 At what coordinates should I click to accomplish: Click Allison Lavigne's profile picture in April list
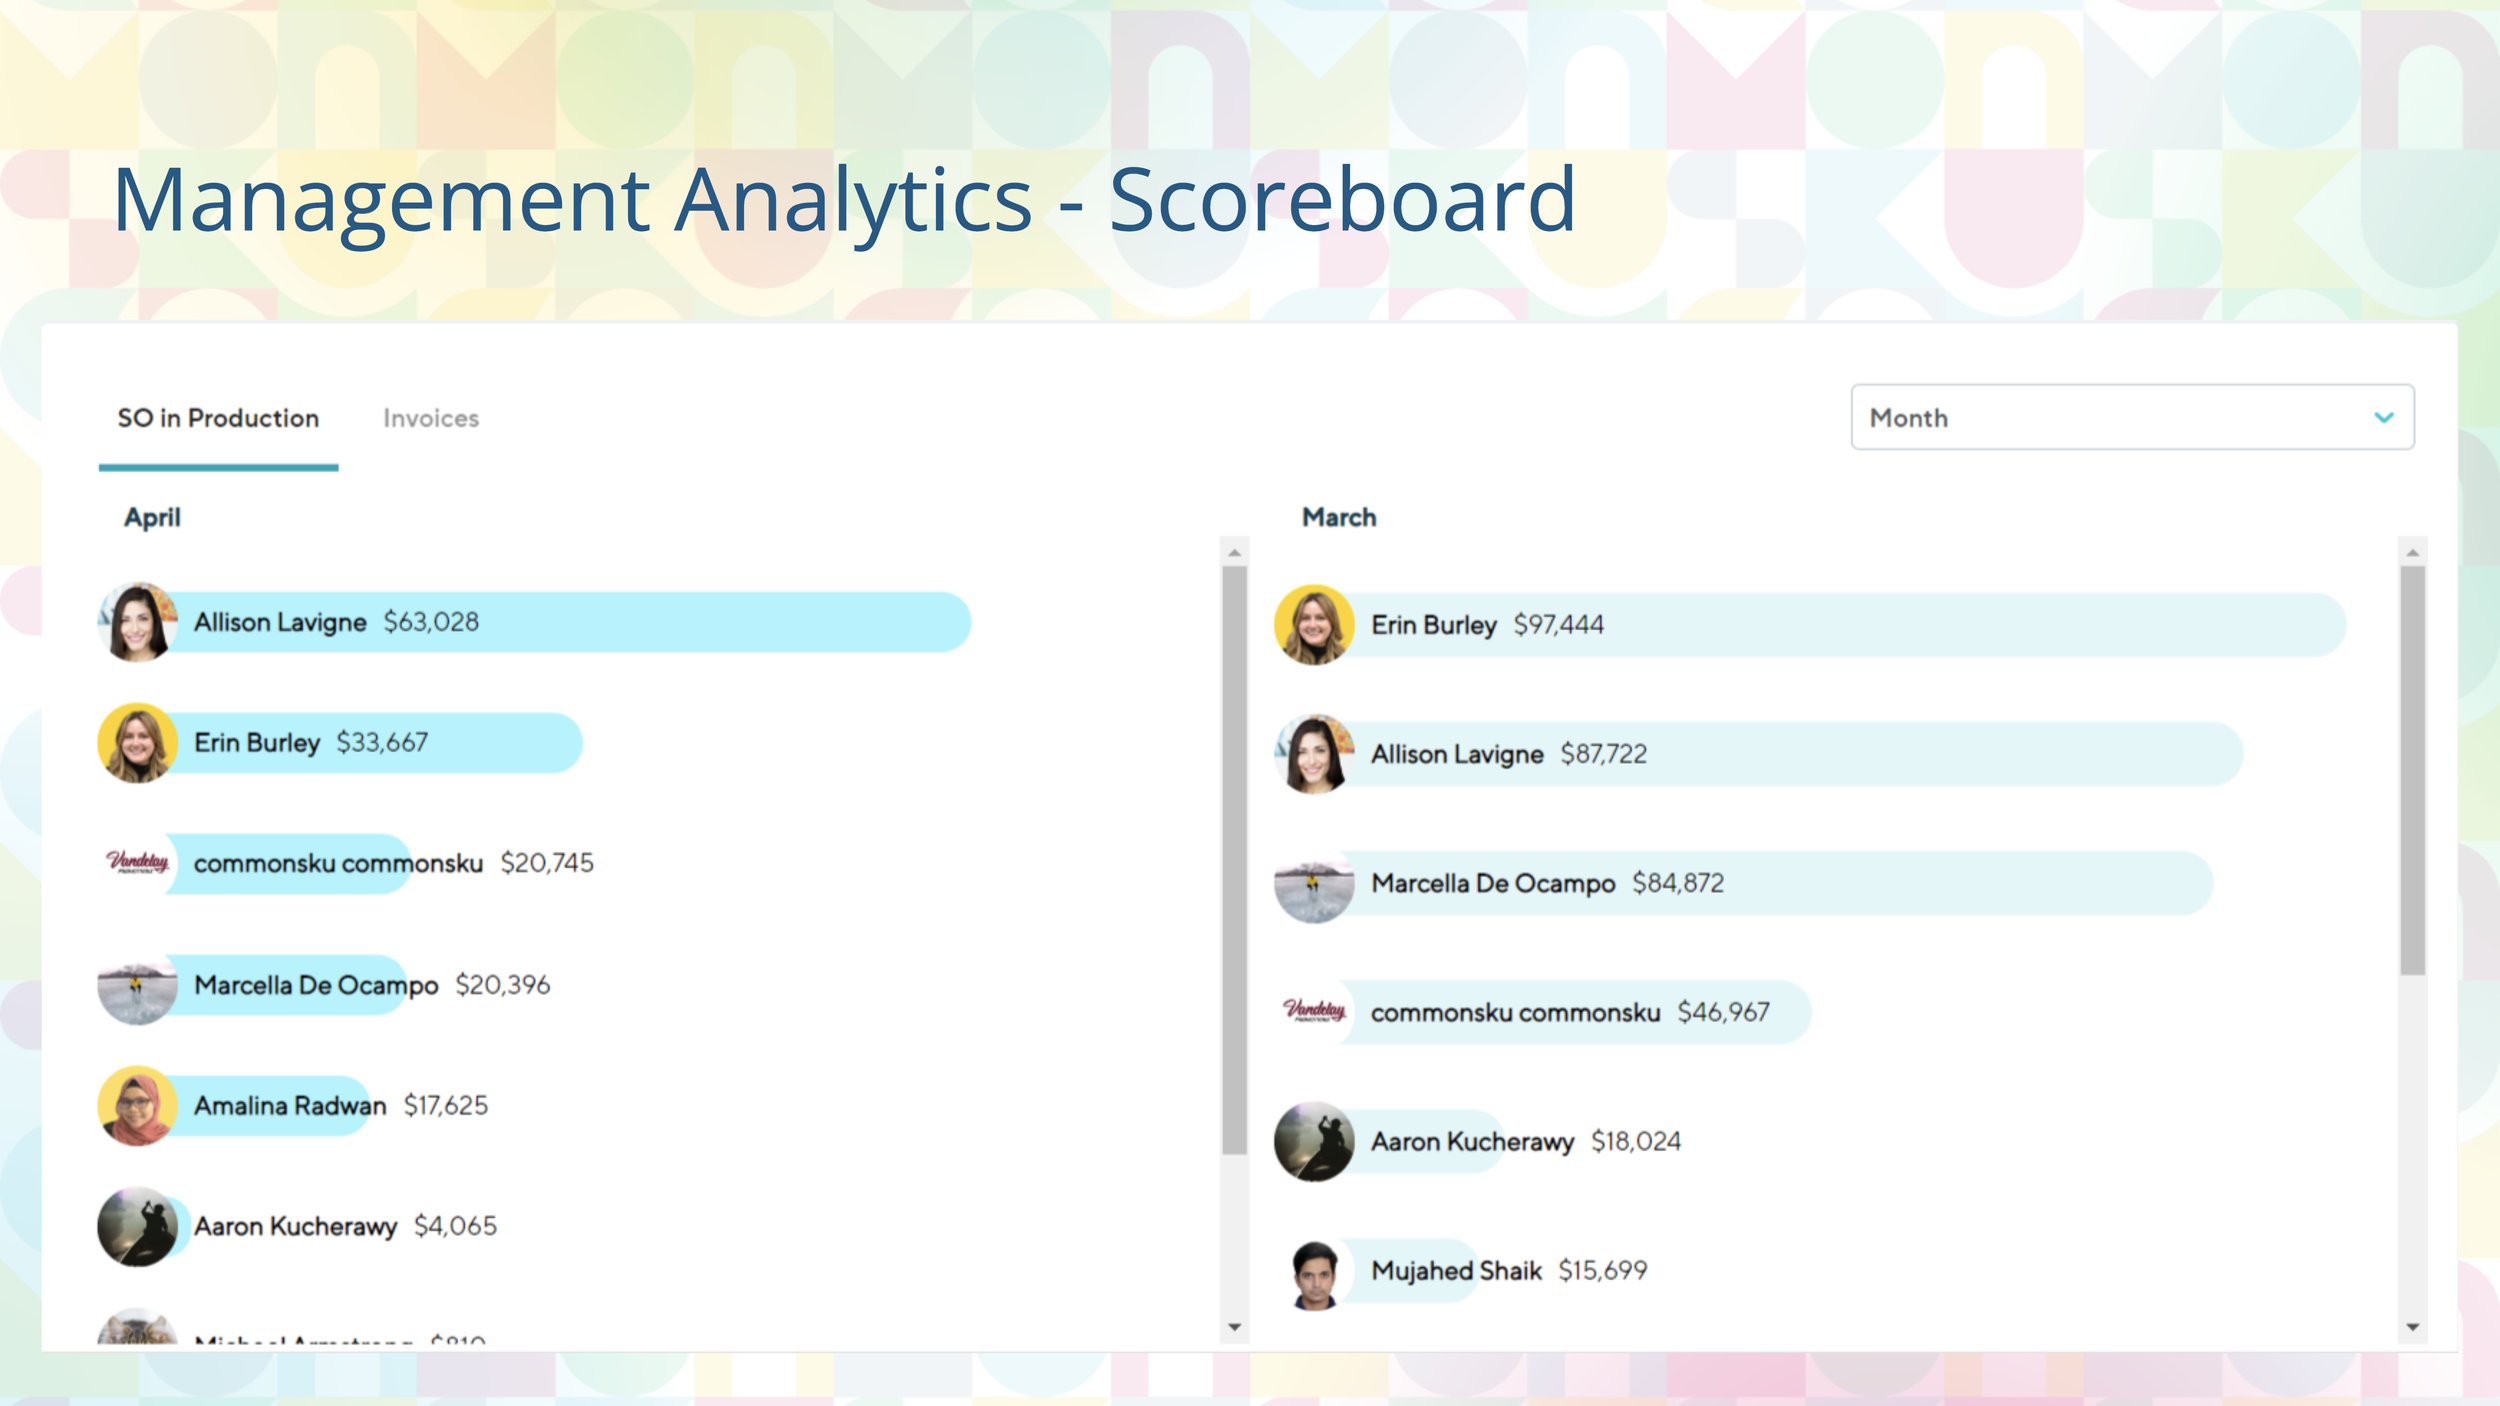coord(137,622)
